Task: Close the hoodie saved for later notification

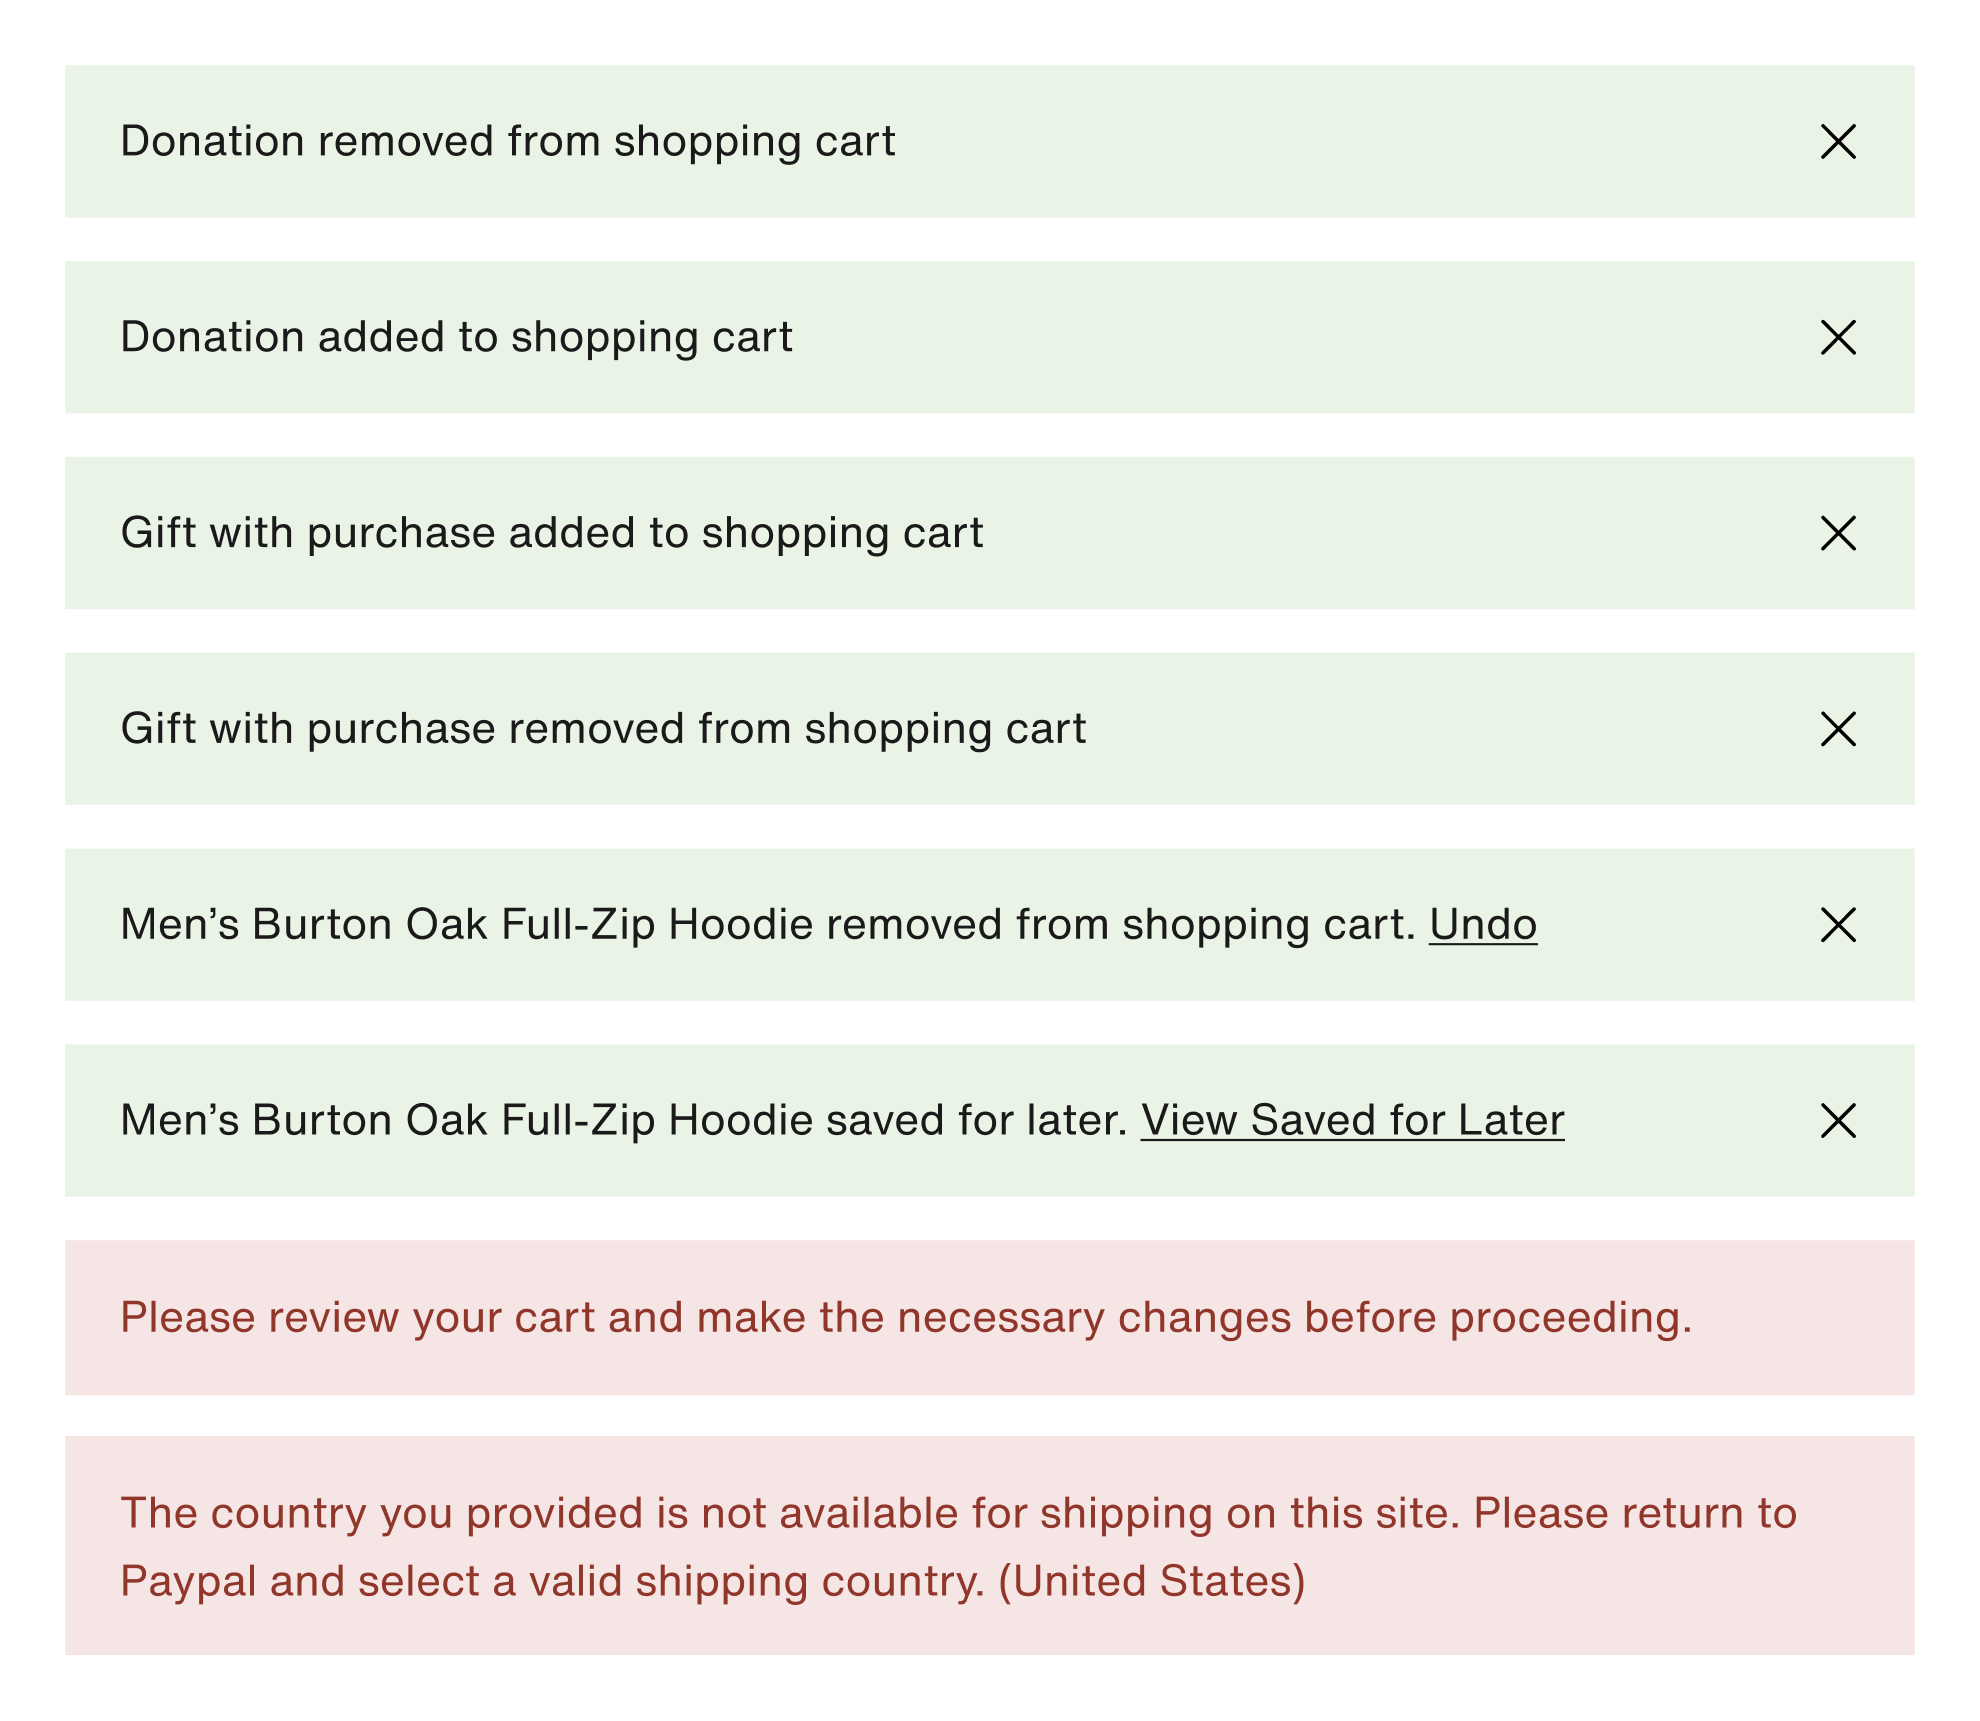Action: pos(1838,1121)
